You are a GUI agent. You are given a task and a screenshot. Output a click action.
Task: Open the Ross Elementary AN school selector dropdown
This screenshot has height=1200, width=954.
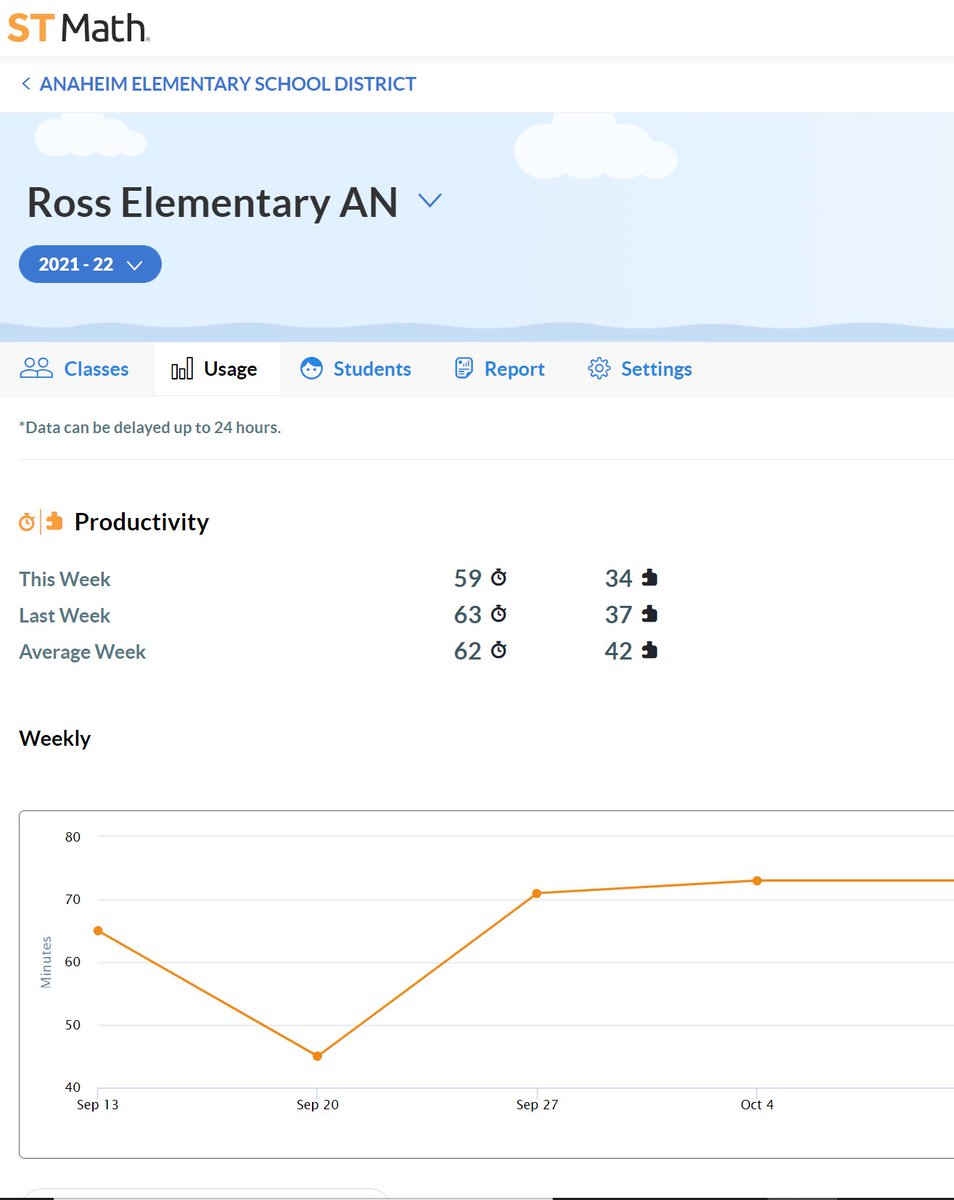point(430,200)
